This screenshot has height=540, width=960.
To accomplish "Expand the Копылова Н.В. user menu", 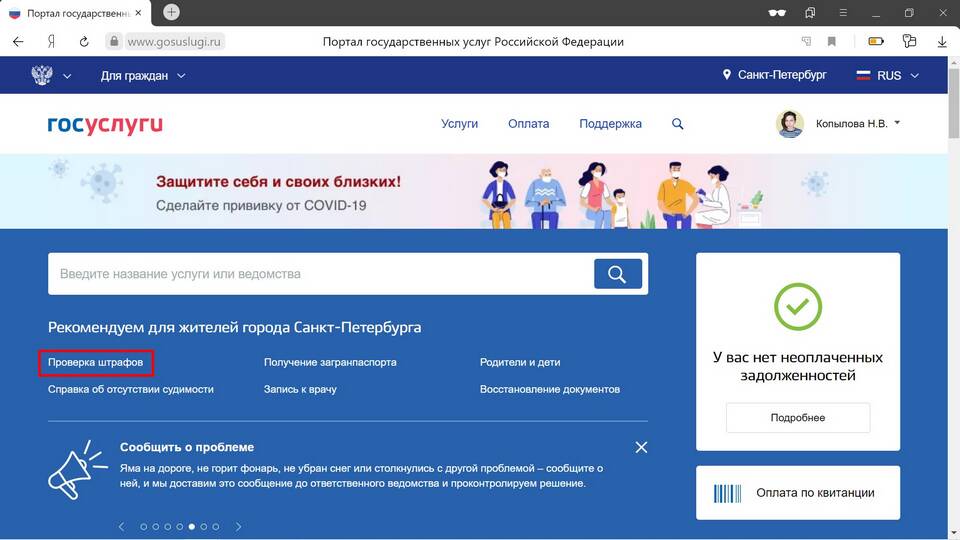I will tap(839, 124).
